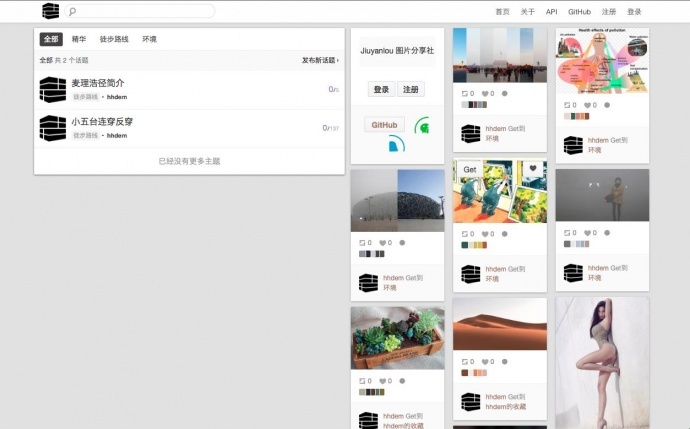This screenshot has width=690, height=429.
Task: Click repin icon under foggy person photo
Action: pyautogui.click(x=568, y=233)
